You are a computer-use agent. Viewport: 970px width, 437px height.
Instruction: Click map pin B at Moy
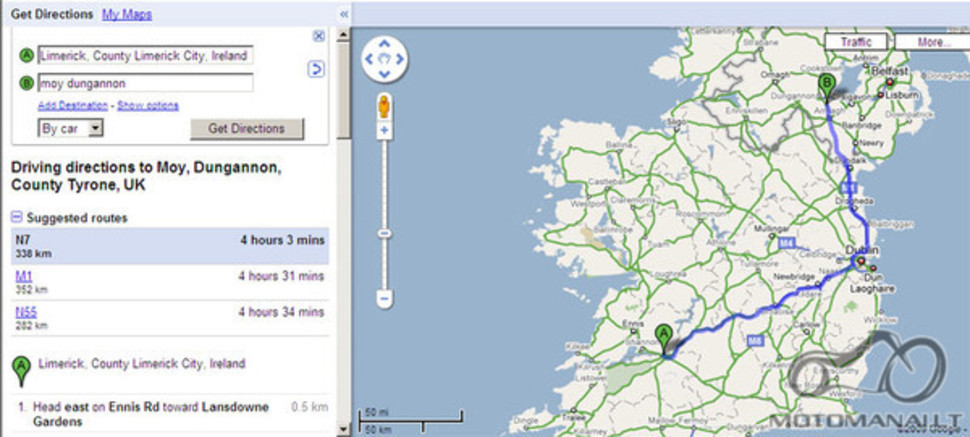826,87
